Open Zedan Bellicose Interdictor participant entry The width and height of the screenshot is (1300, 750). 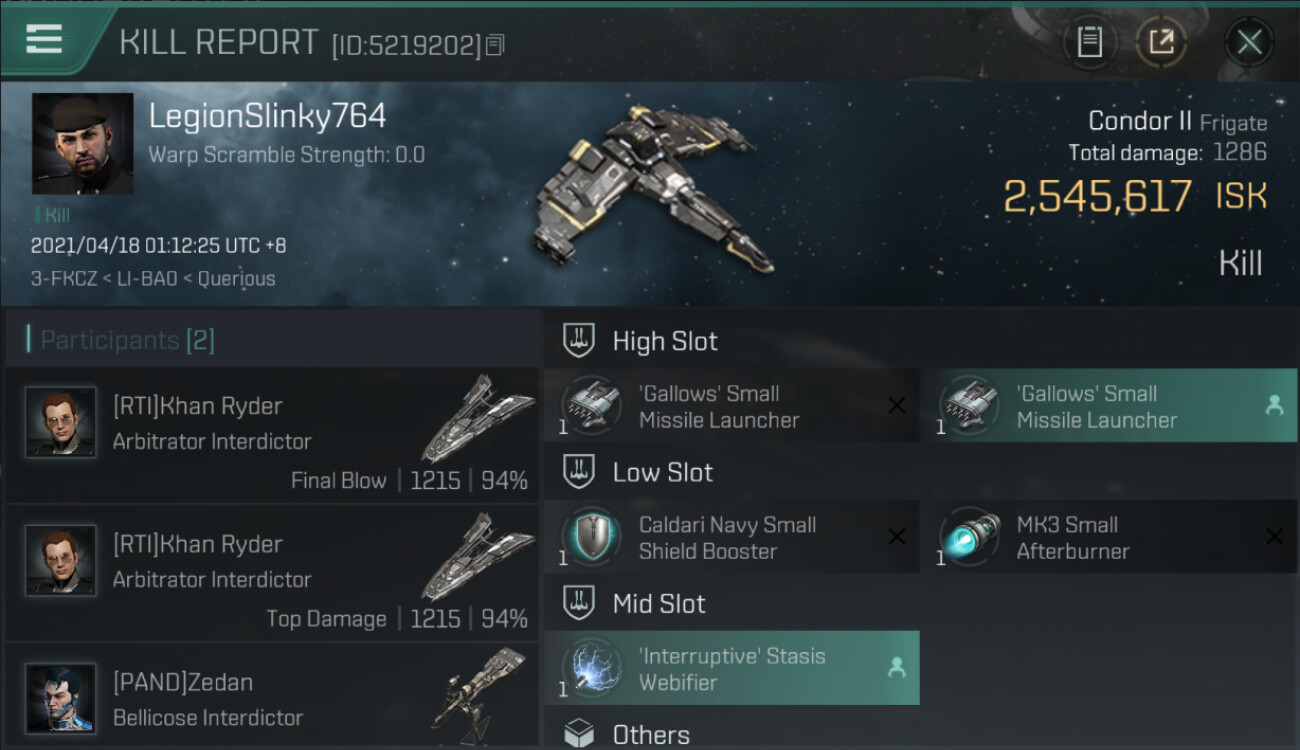click(272, 696)
